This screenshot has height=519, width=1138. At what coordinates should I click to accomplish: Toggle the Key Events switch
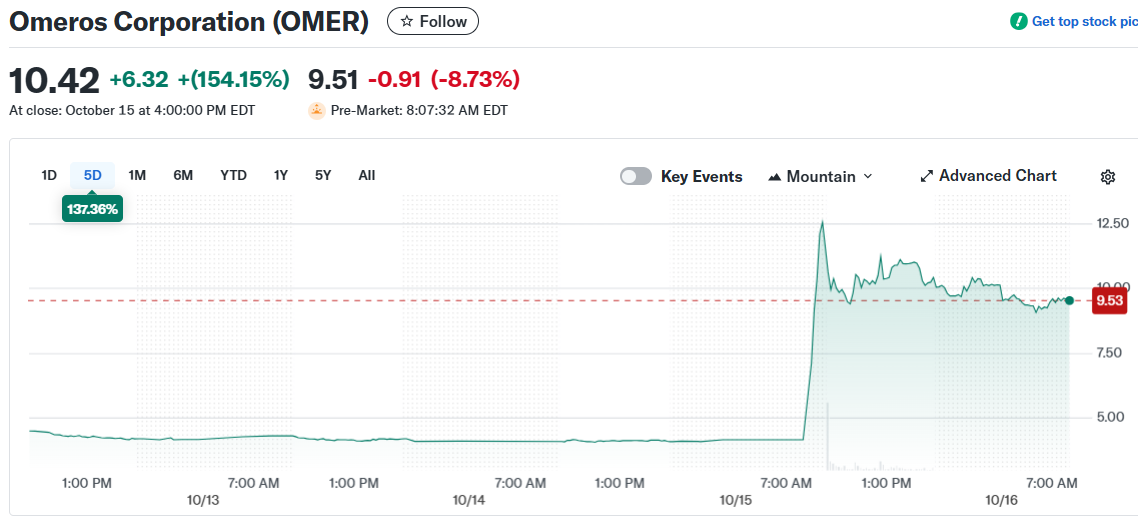[x=636, y=176]
